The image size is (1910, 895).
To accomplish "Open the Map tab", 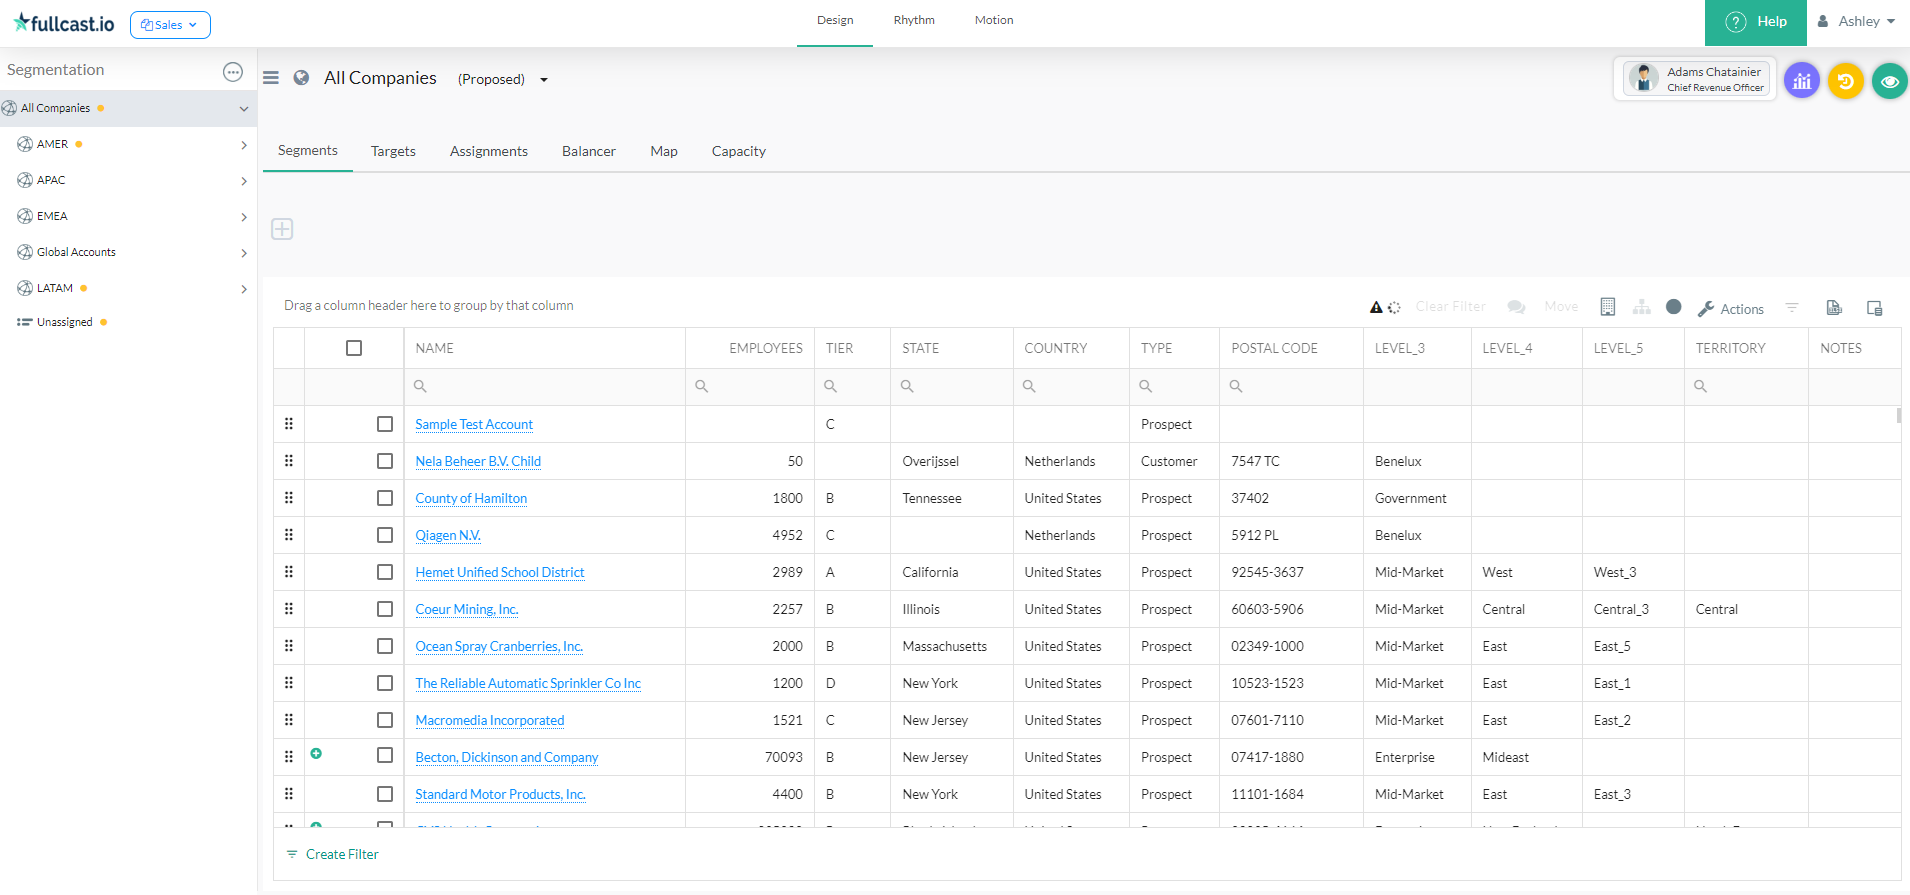I will click(x=664, y=152).
